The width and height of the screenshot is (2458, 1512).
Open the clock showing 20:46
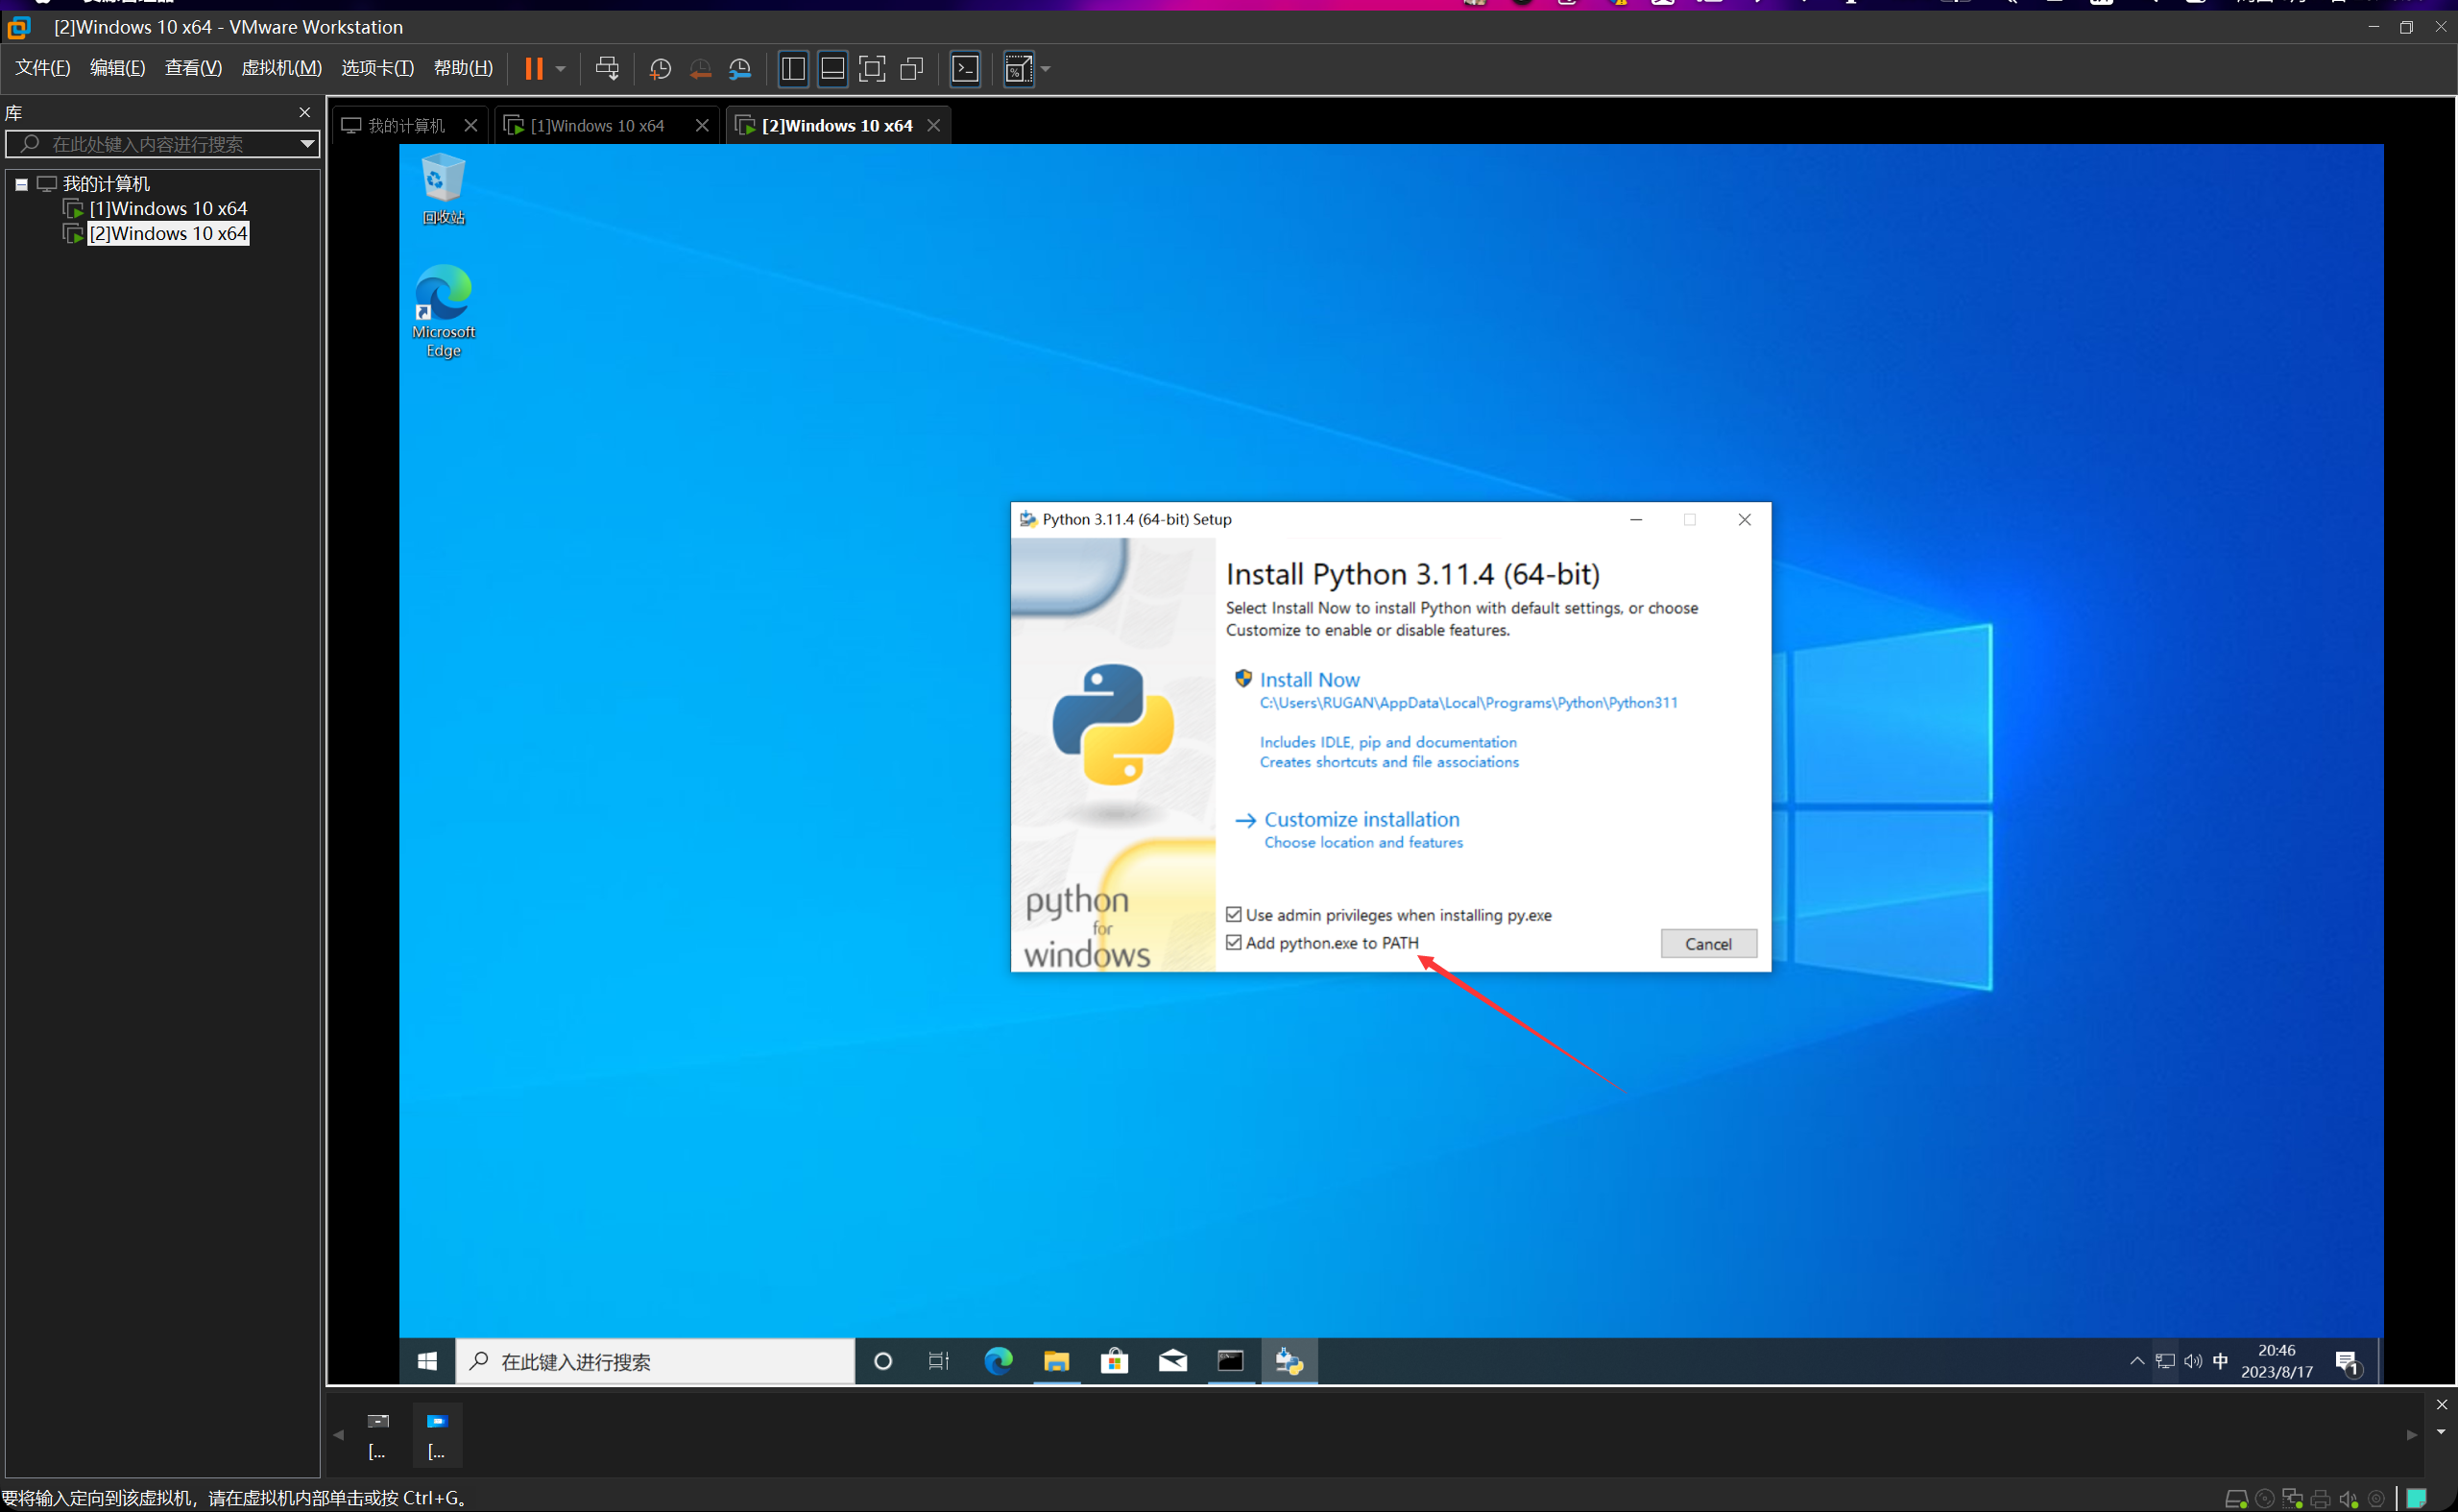pyautogui.click(x=2276, y=1361)
